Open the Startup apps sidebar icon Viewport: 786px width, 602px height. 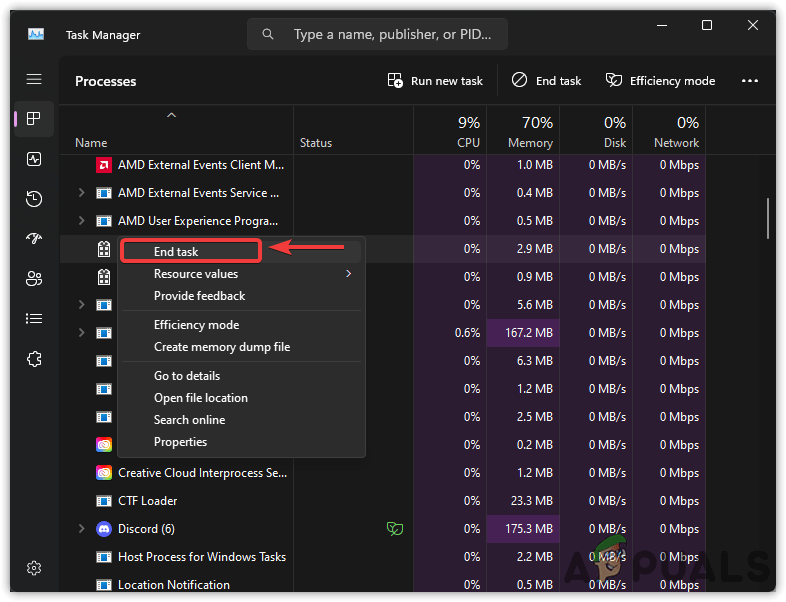click(x=34, y=239)
